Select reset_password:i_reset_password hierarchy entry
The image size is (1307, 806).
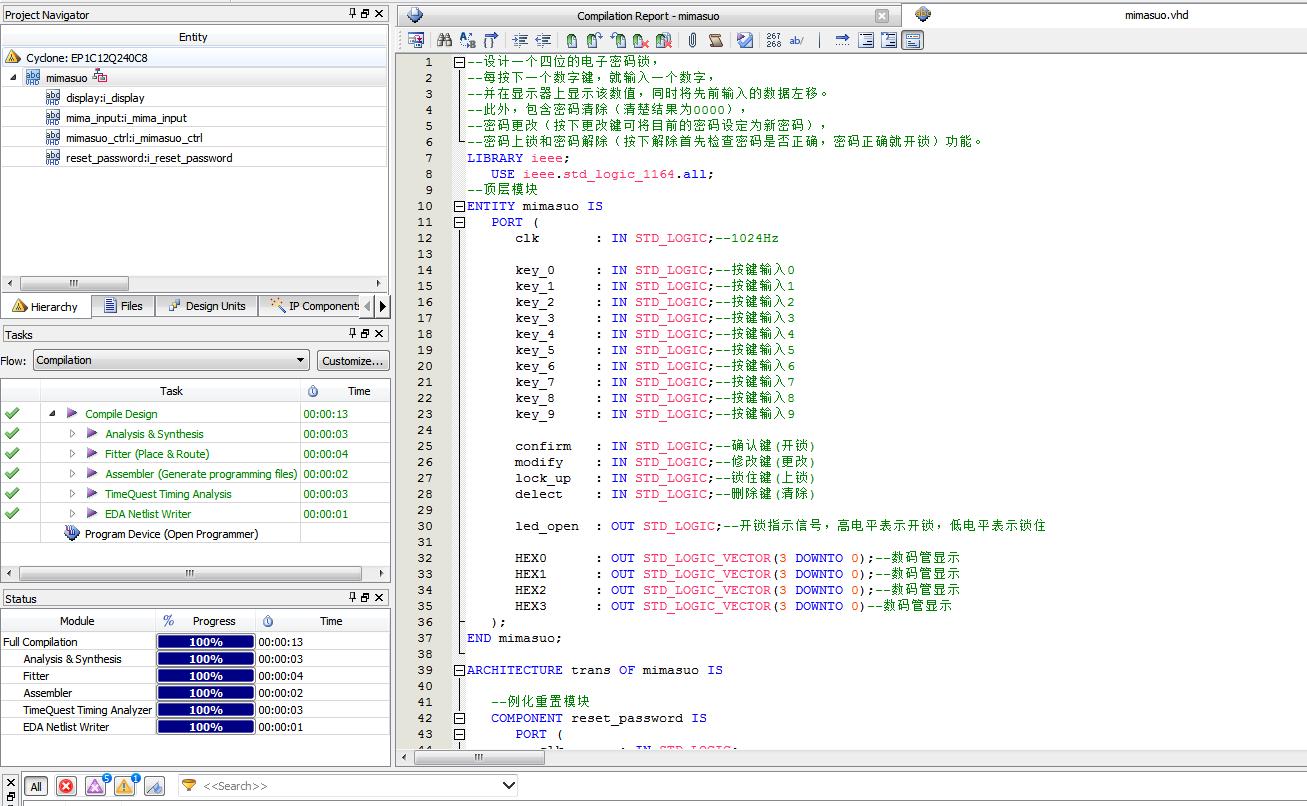pyautogui.click(x=149, y=158)
